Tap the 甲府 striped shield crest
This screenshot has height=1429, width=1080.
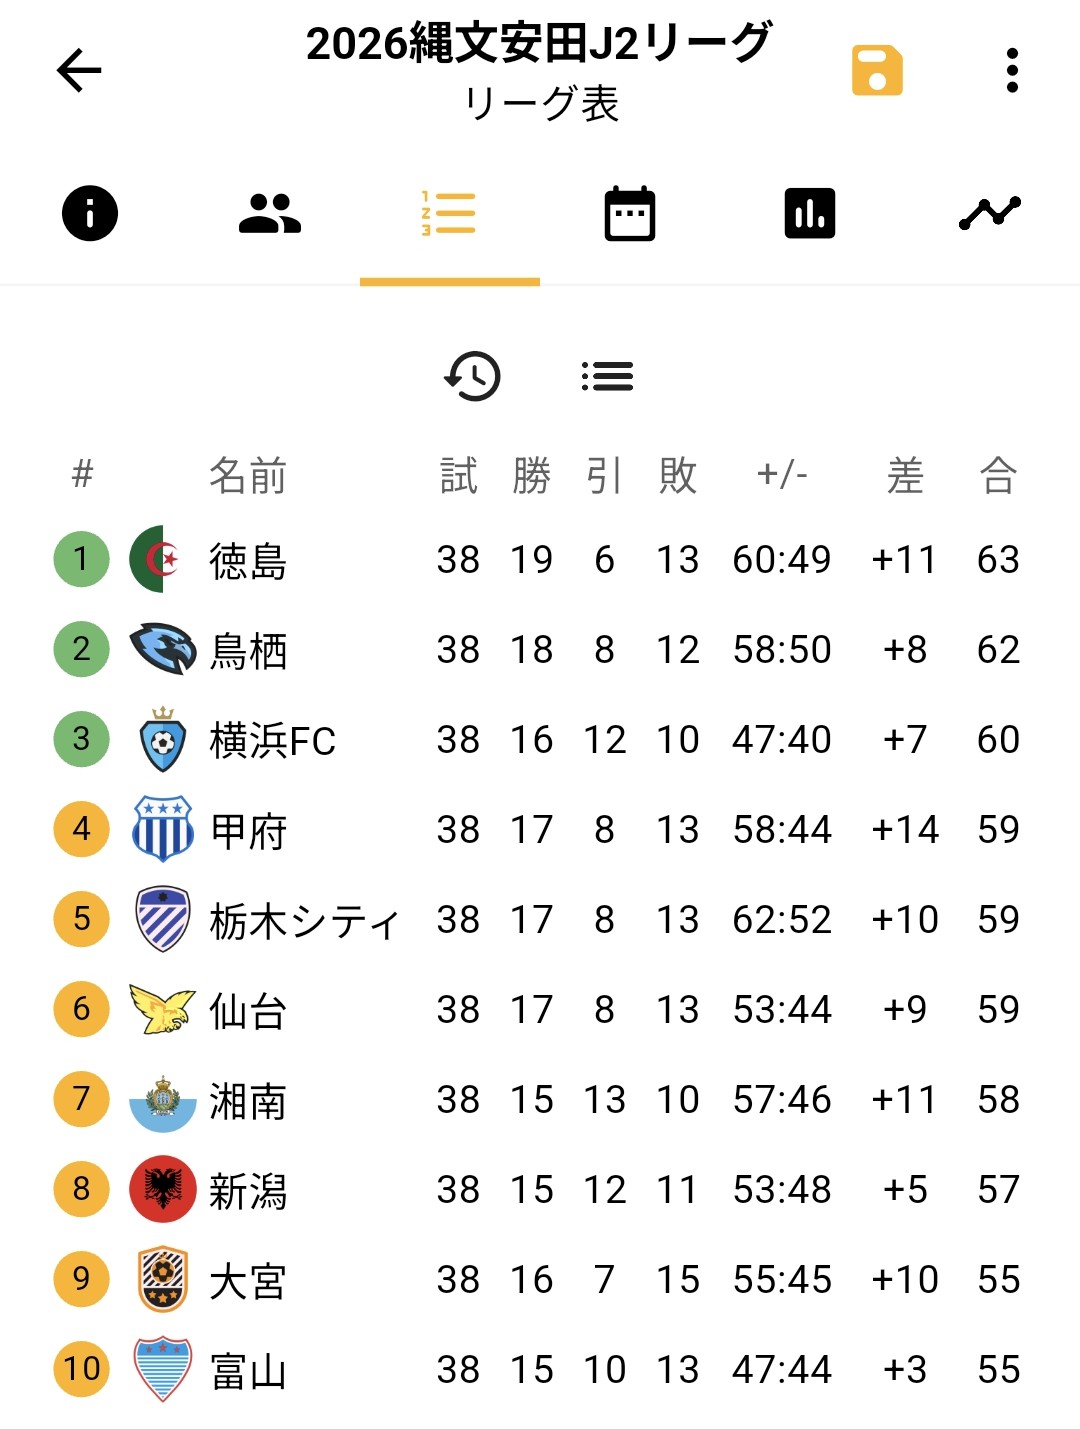click(162, 829)
